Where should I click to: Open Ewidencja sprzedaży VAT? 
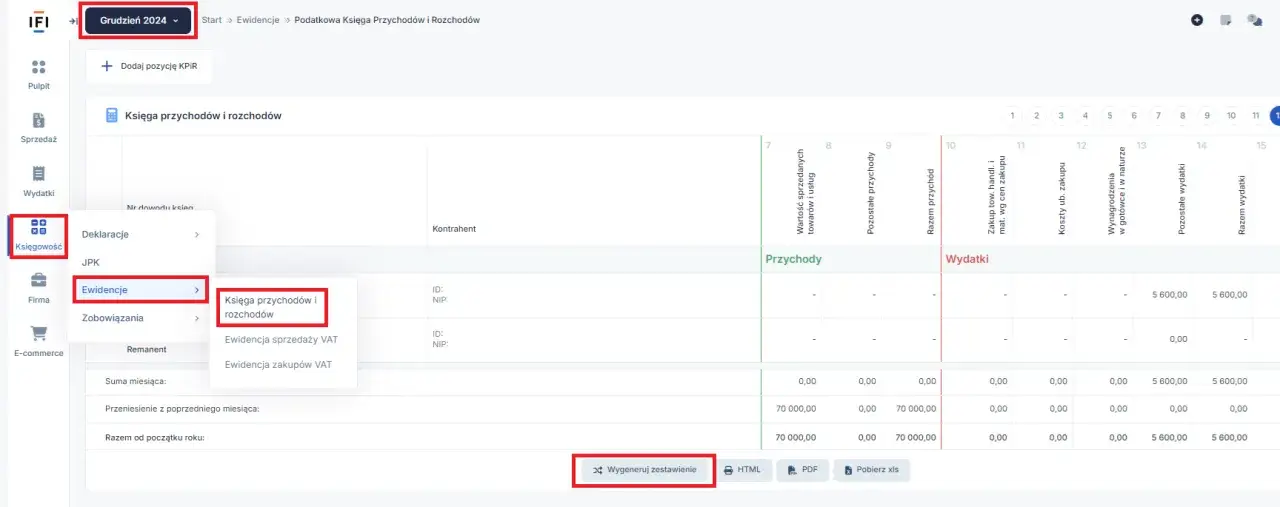pyautogui.click(x=280, y=339)
